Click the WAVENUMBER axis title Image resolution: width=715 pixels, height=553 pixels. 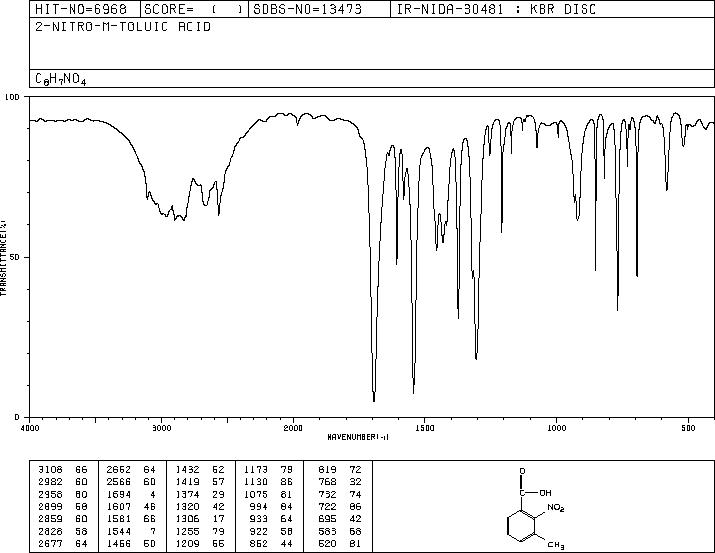[x=358, y=437]
